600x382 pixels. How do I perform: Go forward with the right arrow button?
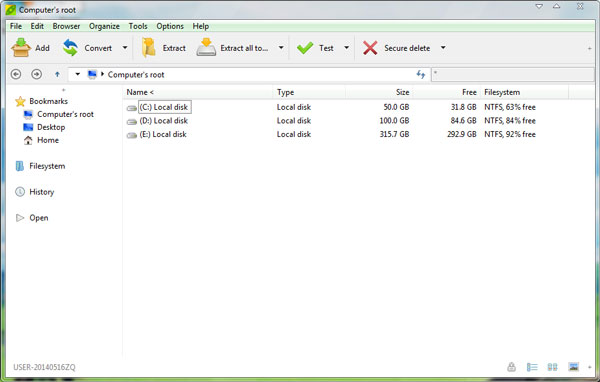pos(36,74)
